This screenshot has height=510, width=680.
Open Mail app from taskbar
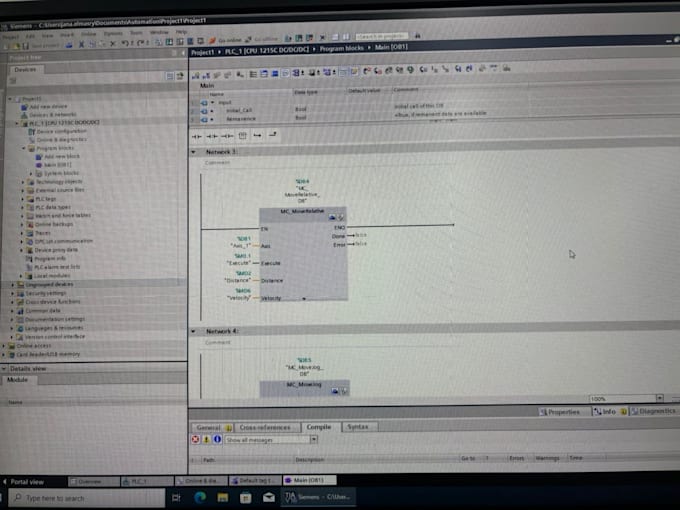click(269, 497)
